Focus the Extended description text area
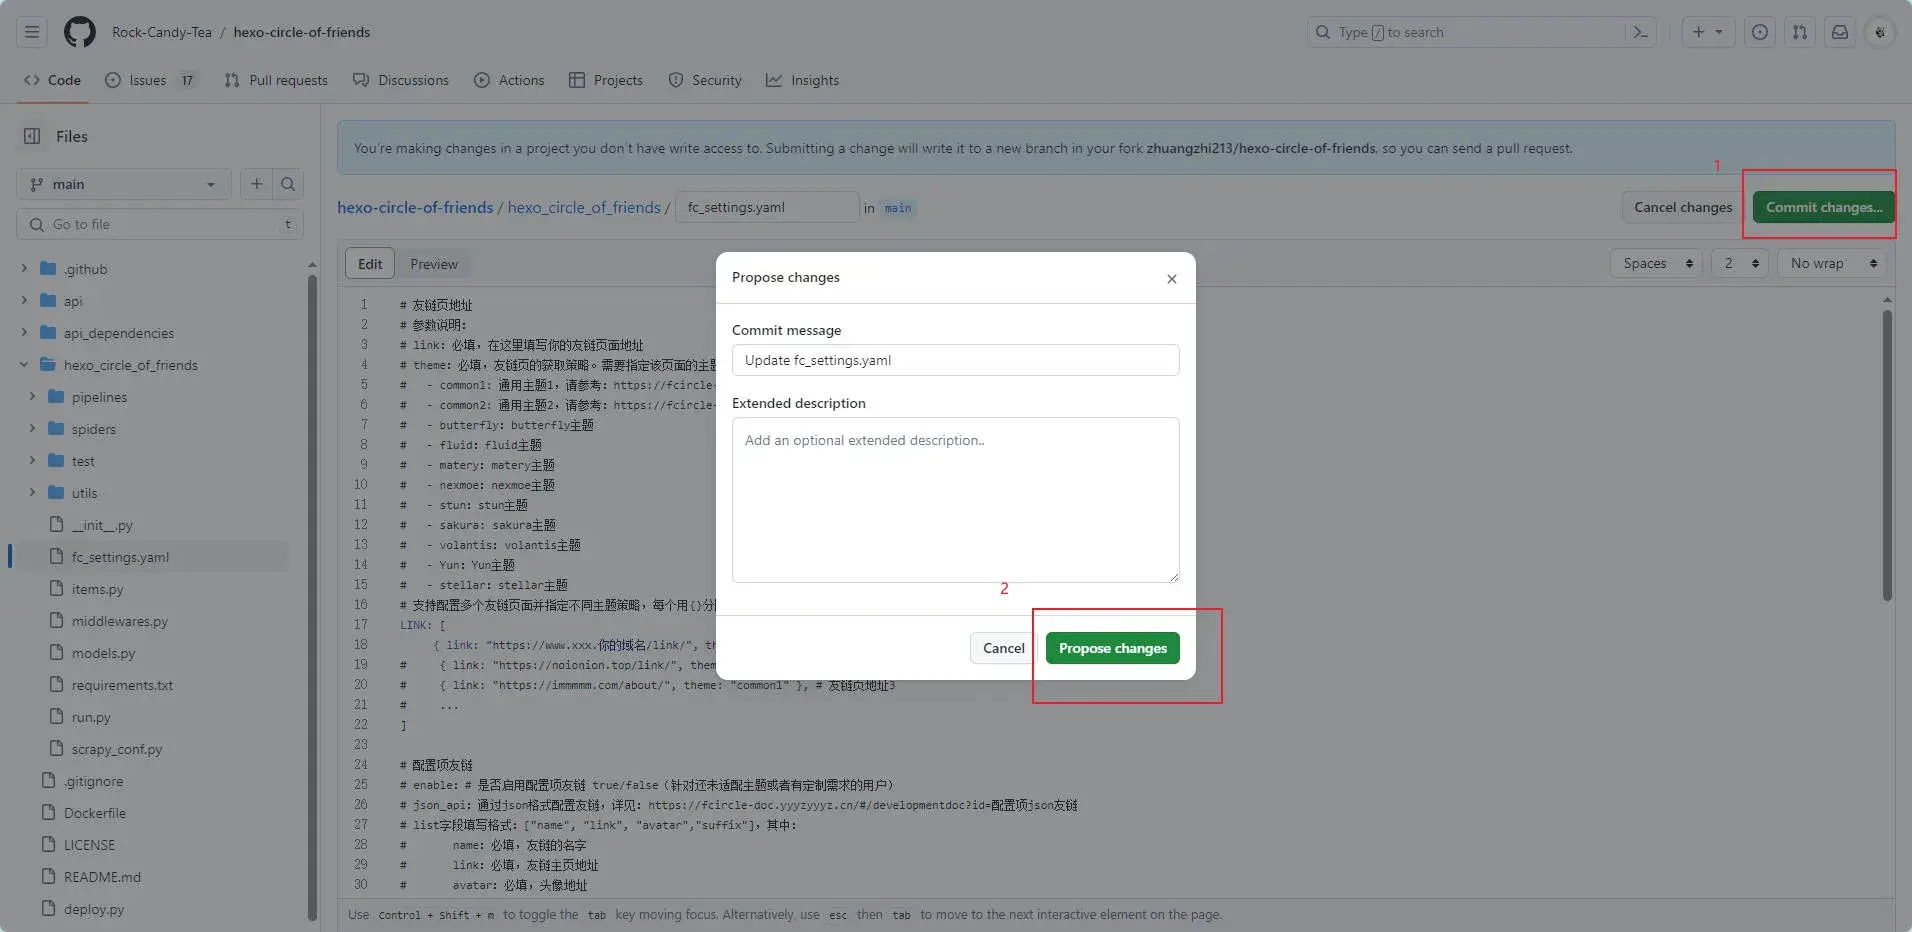 (x=955, y=500)
